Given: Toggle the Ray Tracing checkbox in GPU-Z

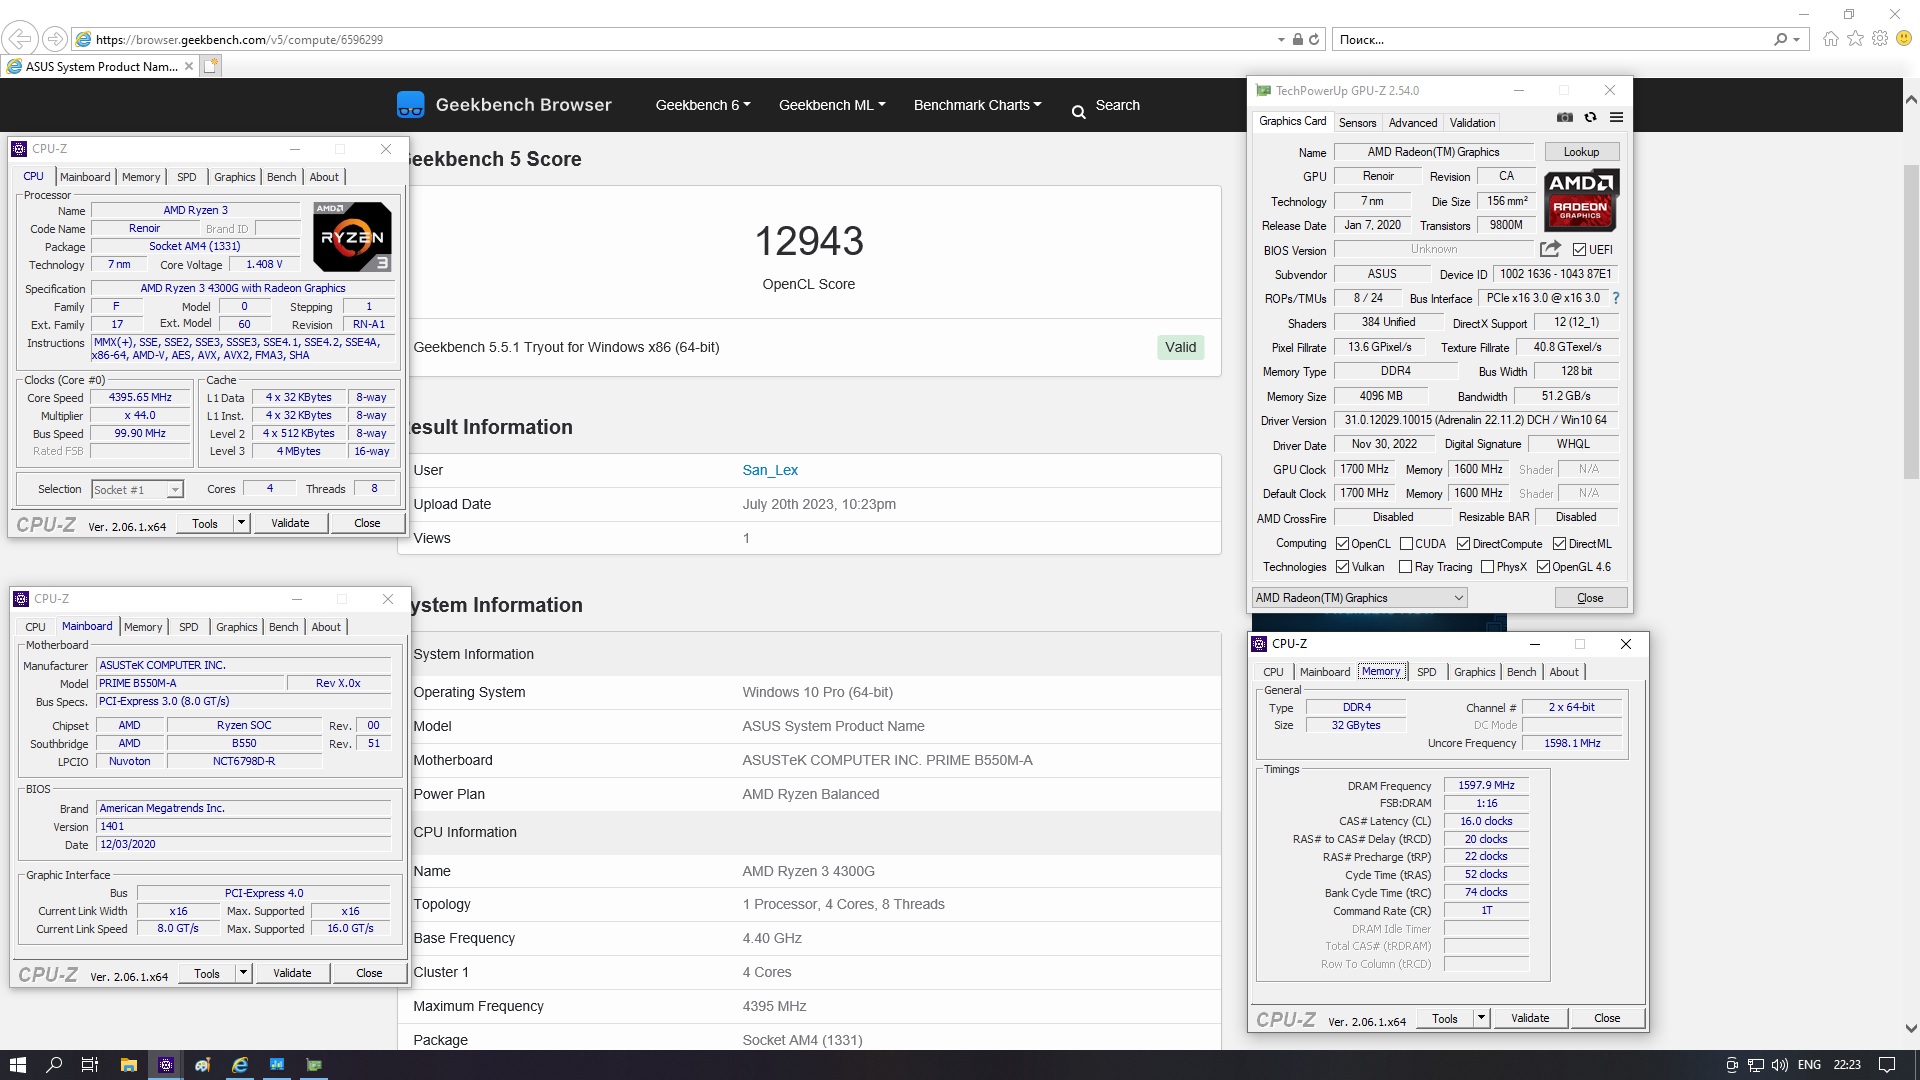Looking at the screenshot, I should [x=1405, y=567].
